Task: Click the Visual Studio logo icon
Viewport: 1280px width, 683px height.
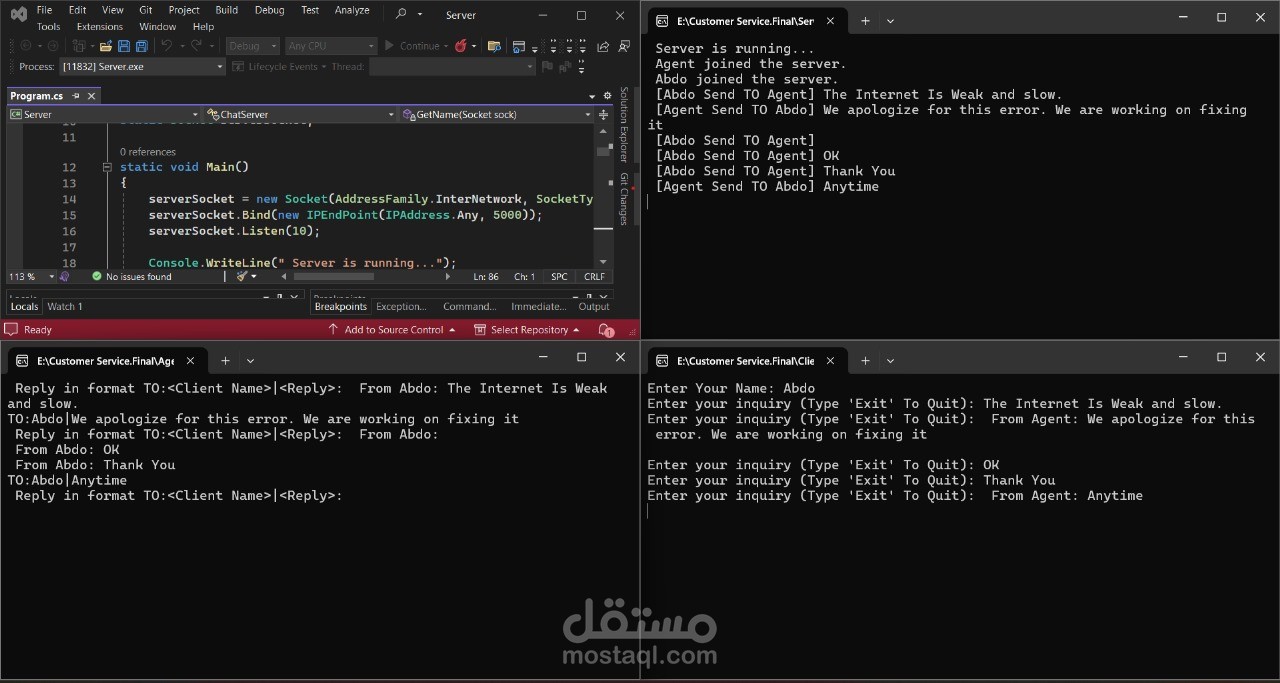Action: click(x=18, y=14)
